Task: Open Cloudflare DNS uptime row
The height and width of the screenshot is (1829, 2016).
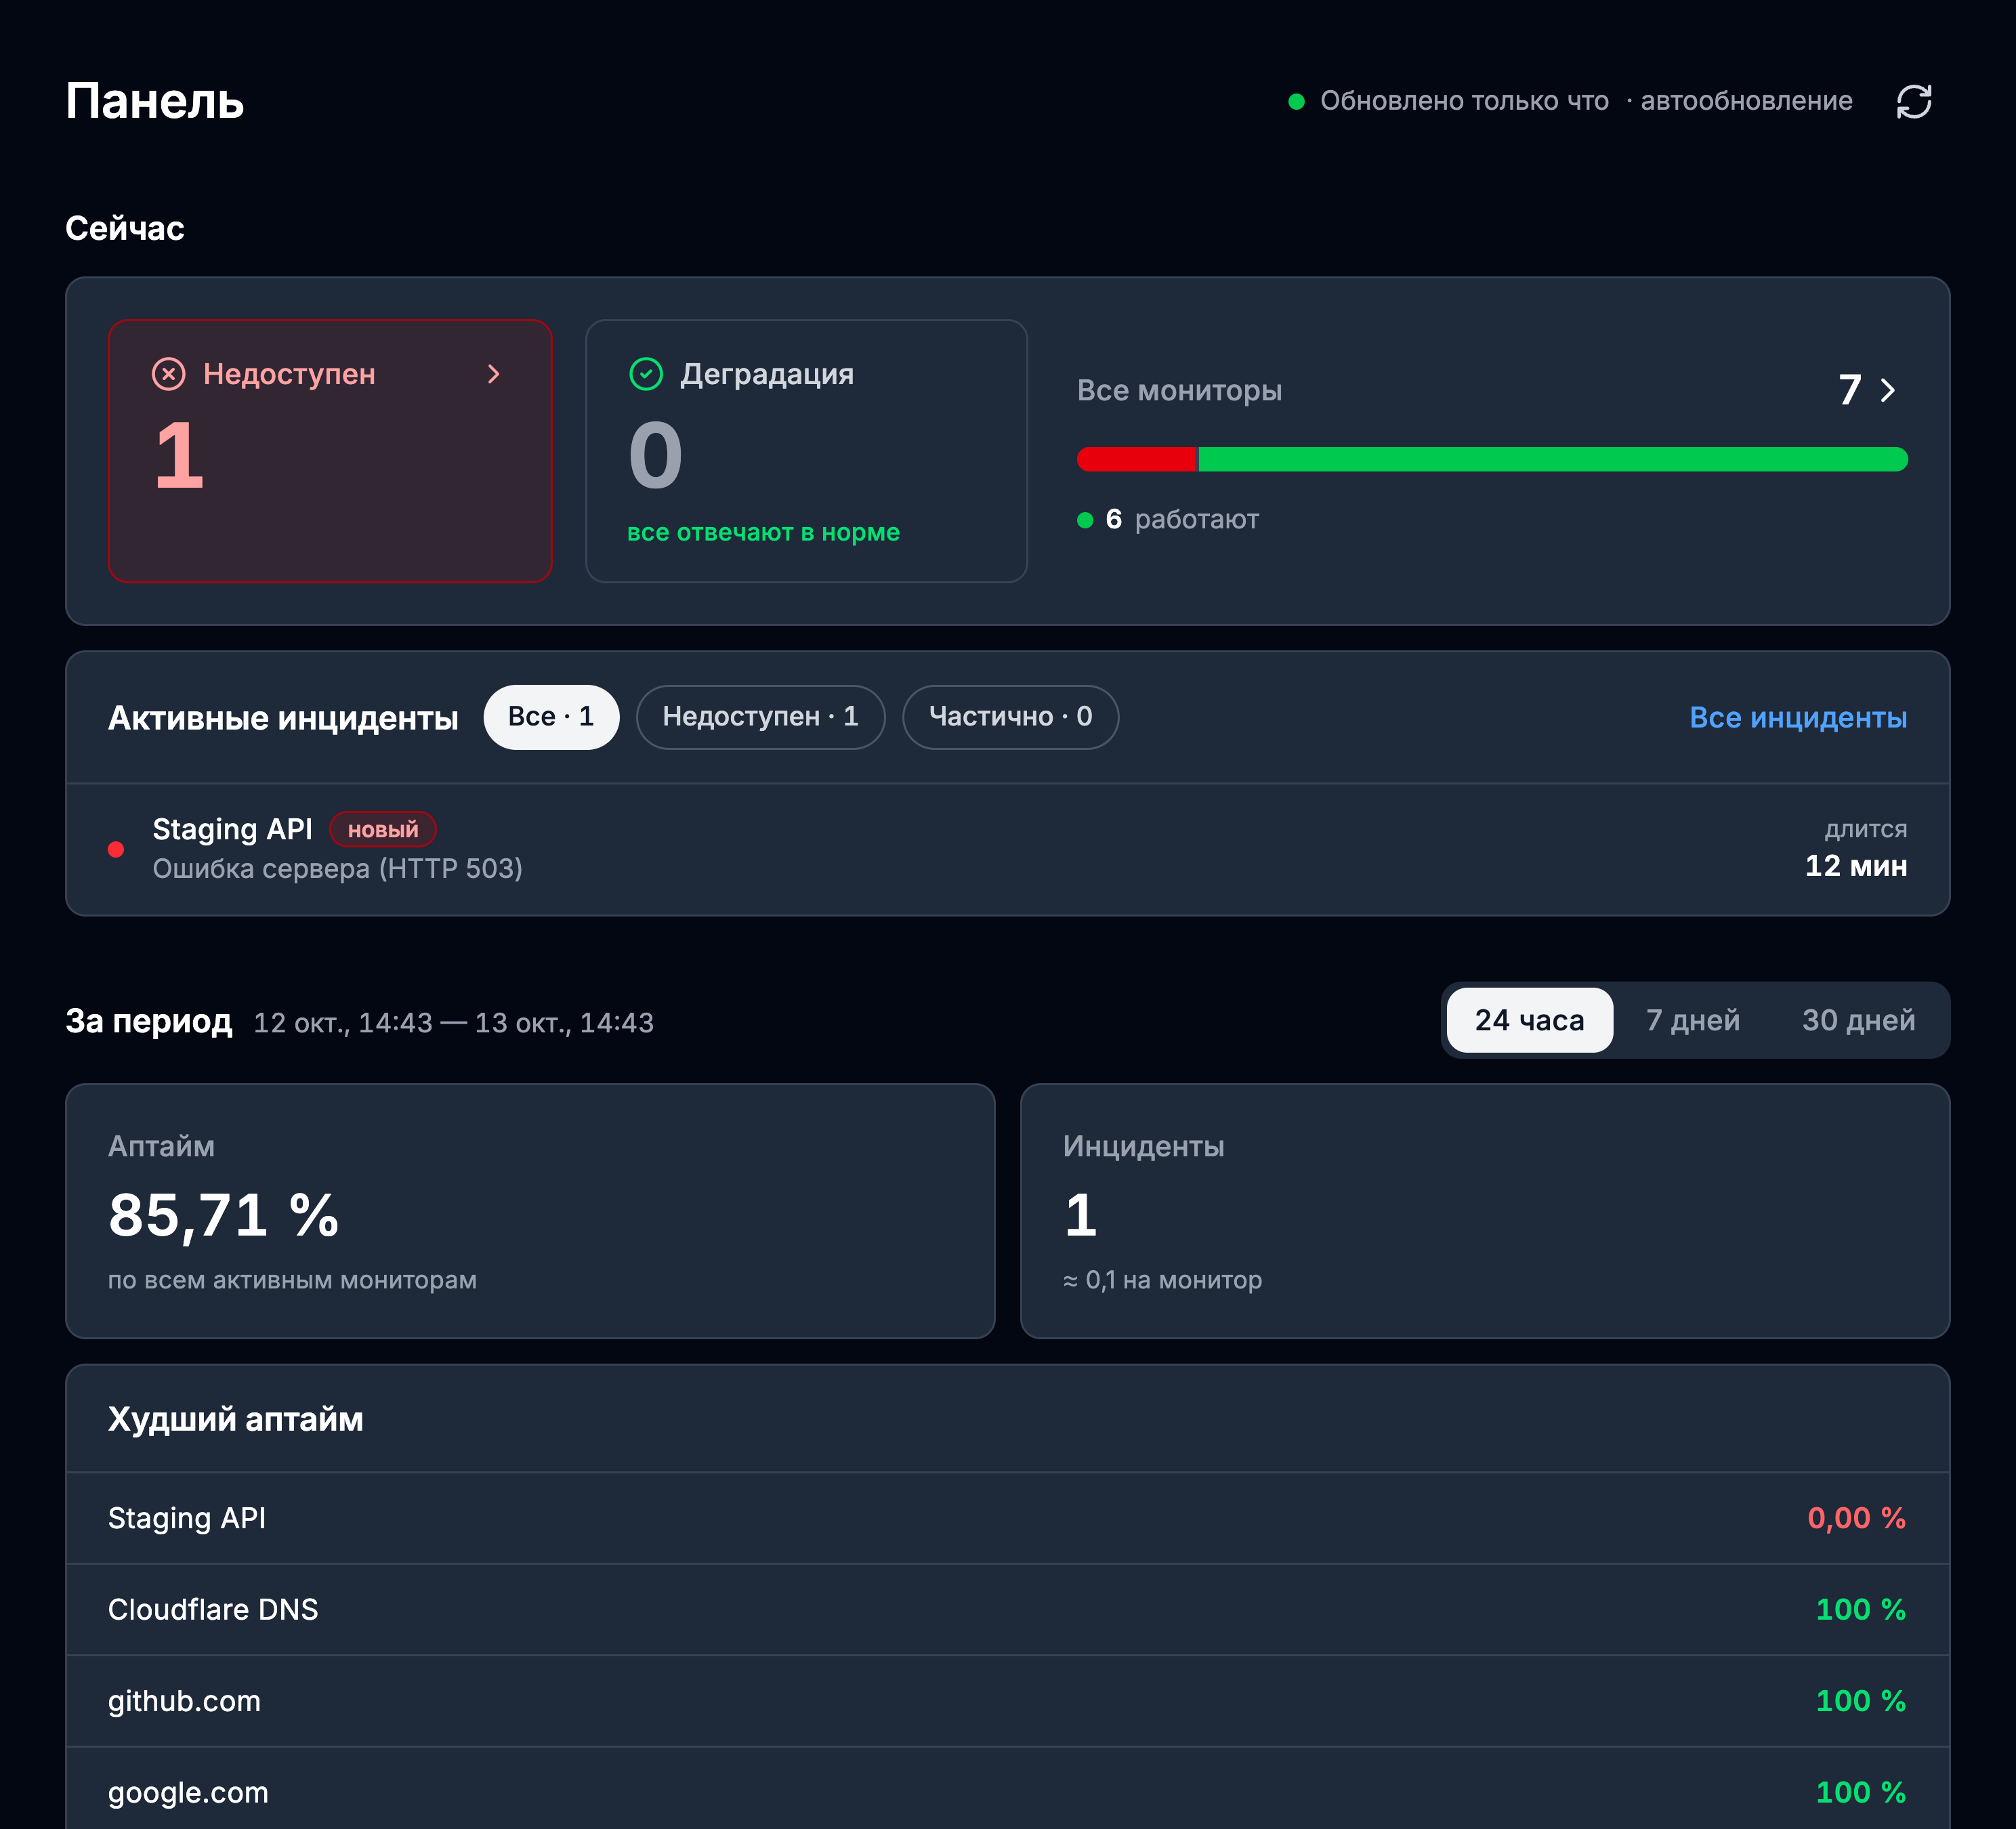Action: [1008, 1610]
